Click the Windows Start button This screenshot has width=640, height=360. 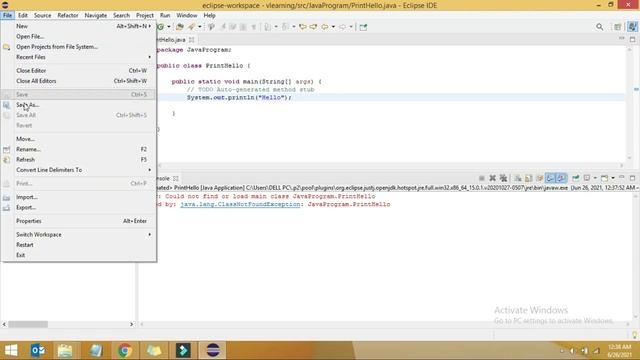[x=11, y=350]
